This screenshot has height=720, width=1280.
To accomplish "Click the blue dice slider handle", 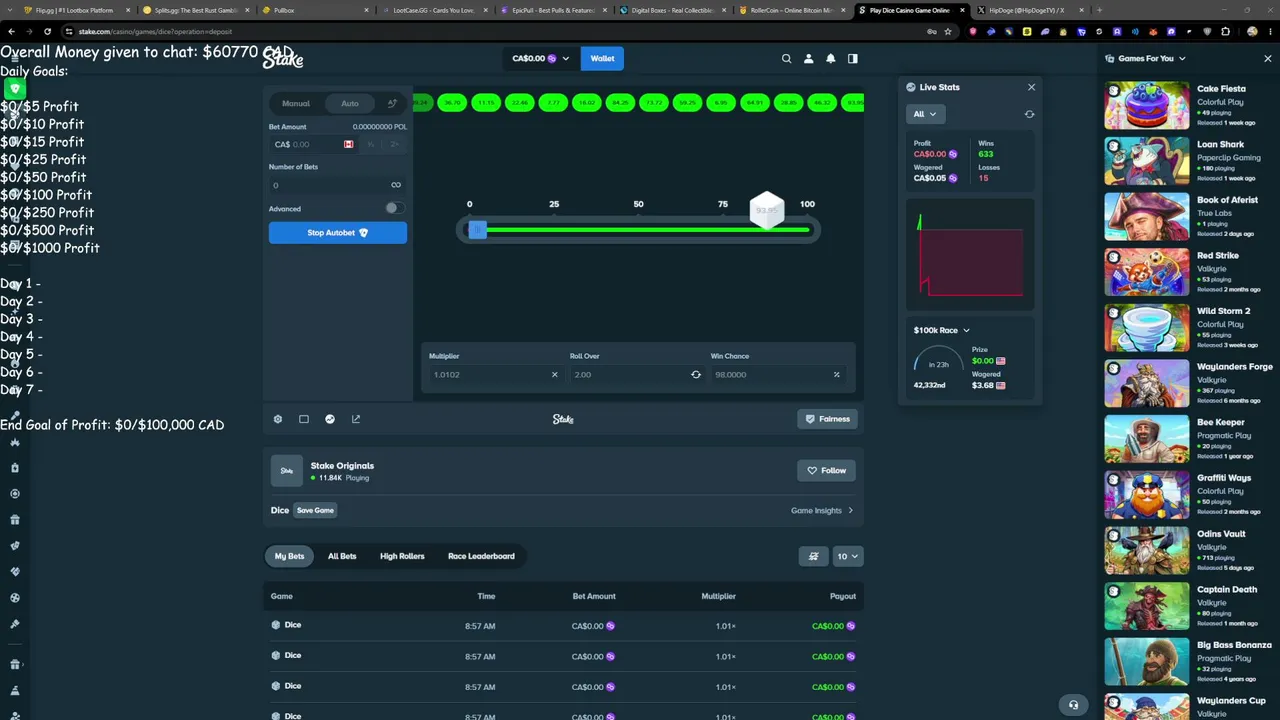I will click(x=477, y=230).
